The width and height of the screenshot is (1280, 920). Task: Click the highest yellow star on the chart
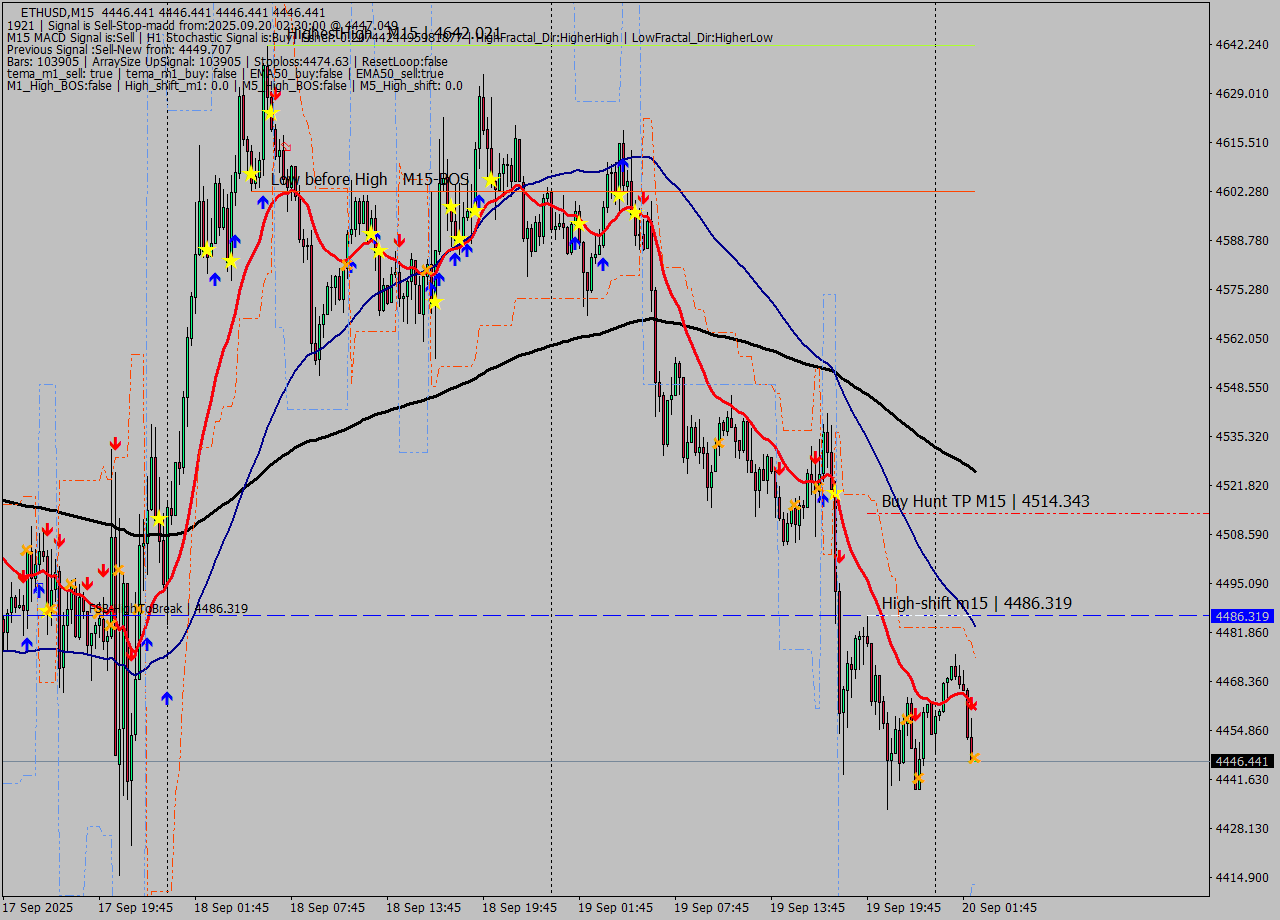270,113
